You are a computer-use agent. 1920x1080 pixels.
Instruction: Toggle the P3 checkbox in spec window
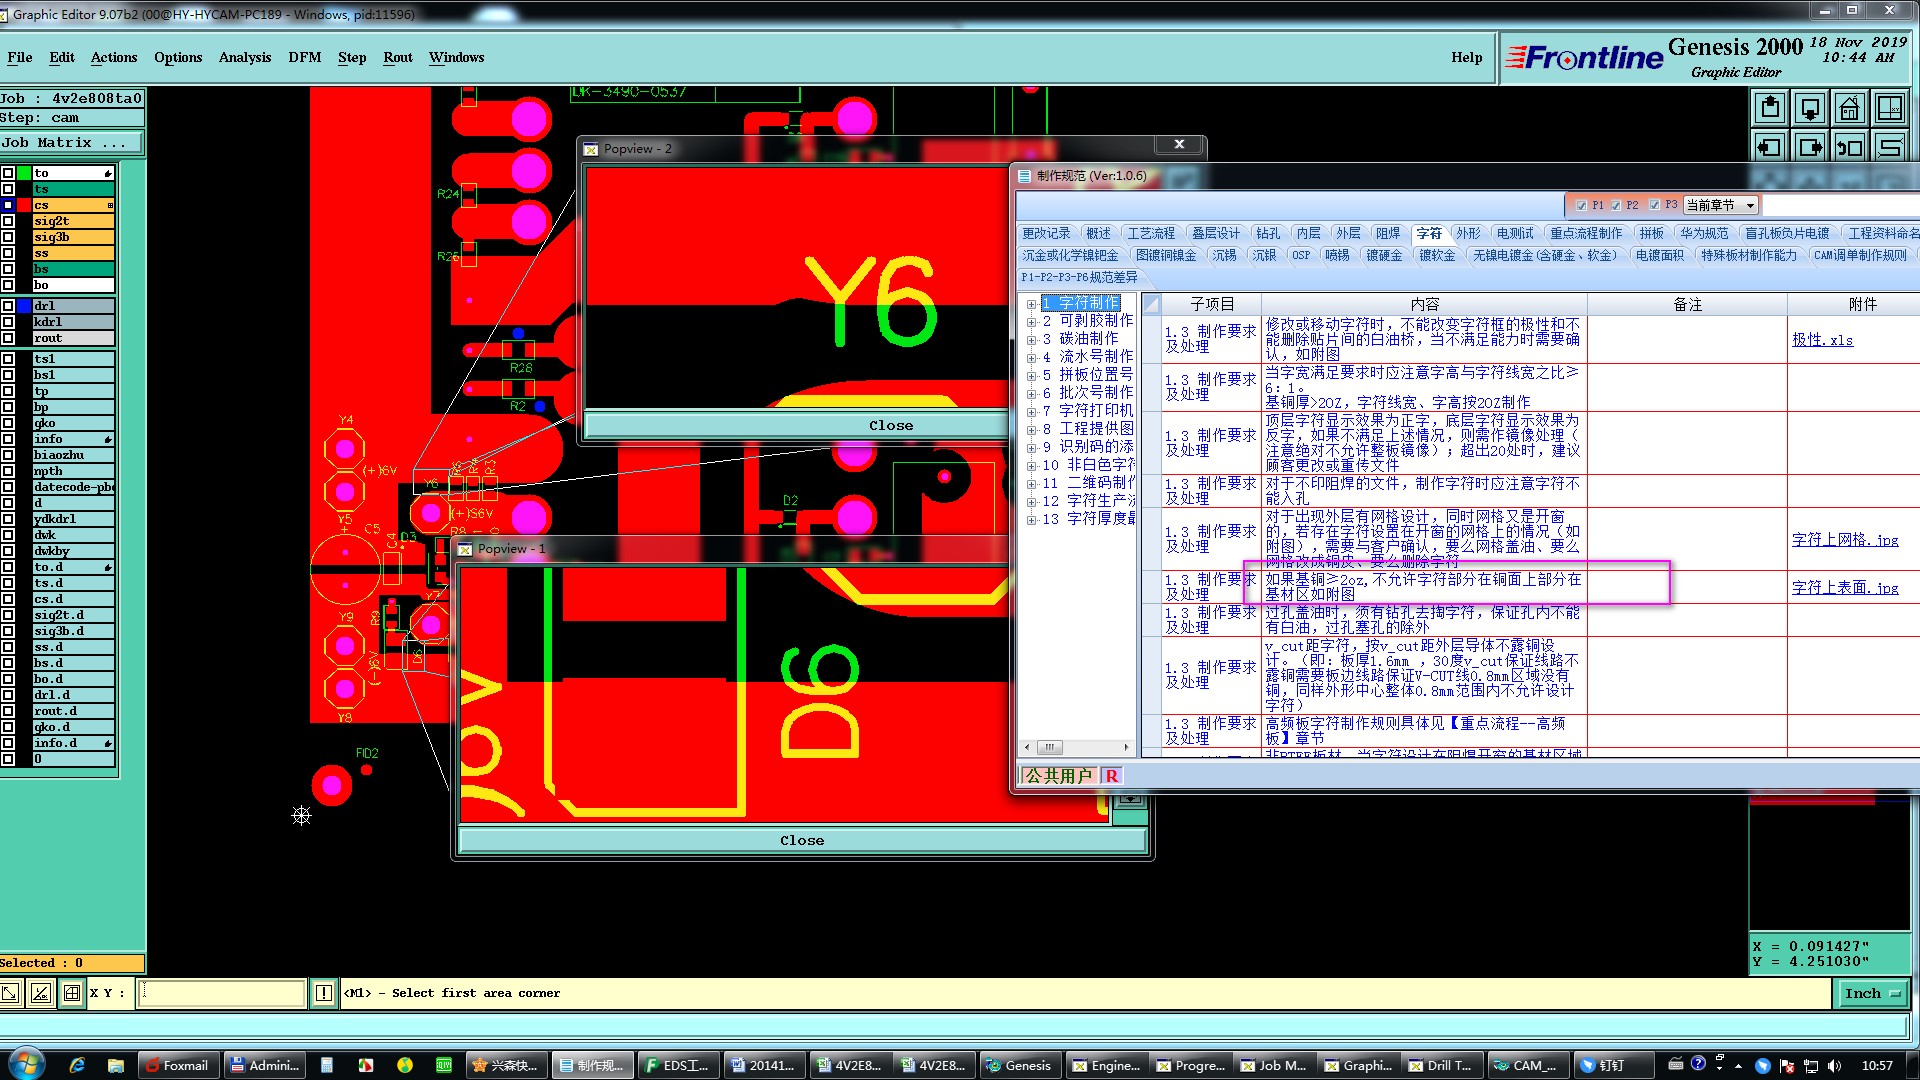coord(1655,205)
